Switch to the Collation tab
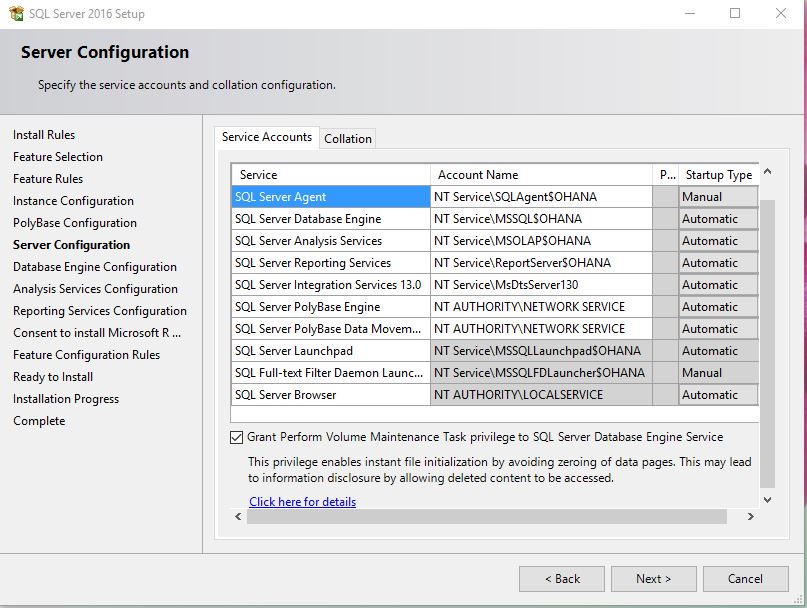Screen dimensions: 807x608 tap(348, 139)
